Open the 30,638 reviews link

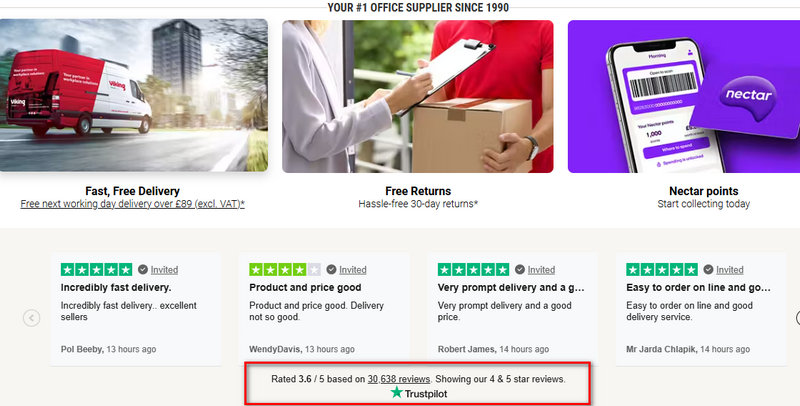point(398,379)
